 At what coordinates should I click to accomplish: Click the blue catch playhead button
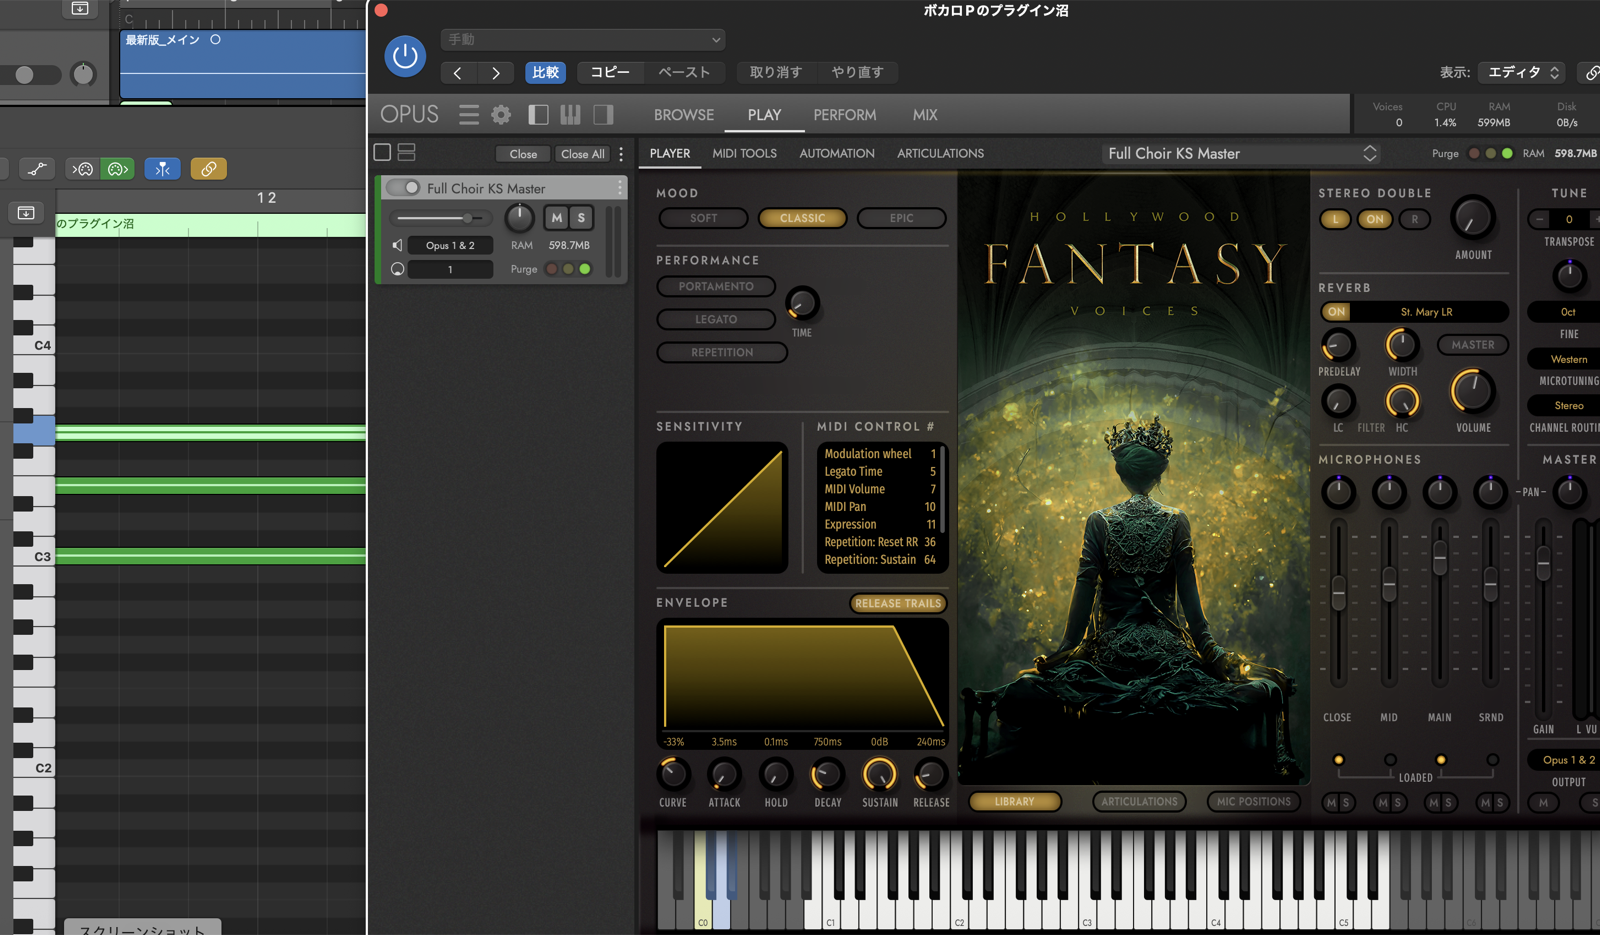(x=162, y=169)
